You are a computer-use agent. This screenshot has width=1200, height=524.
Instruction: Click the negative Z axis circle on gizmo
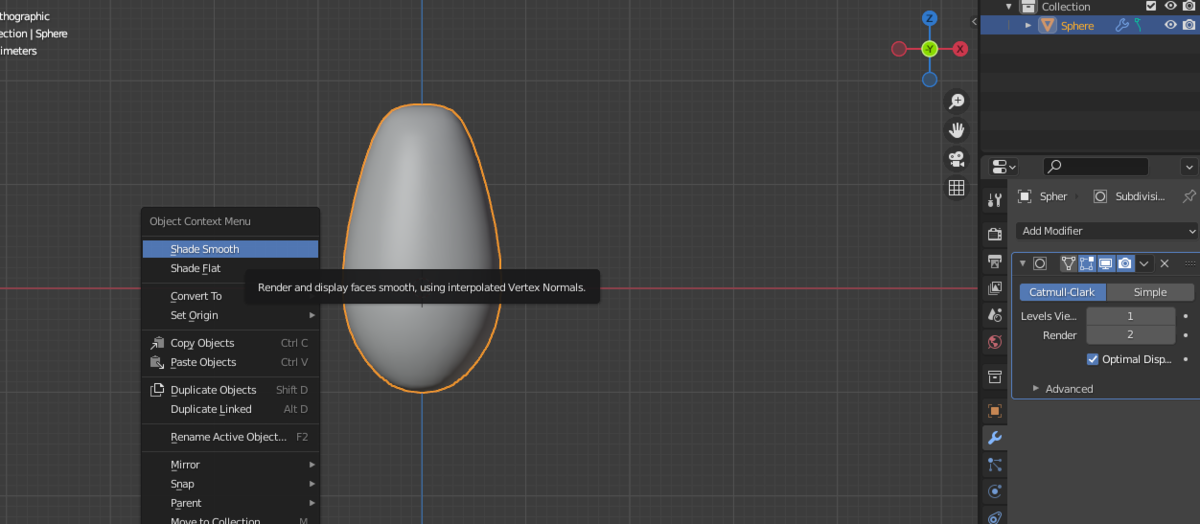tap(929, 79)
